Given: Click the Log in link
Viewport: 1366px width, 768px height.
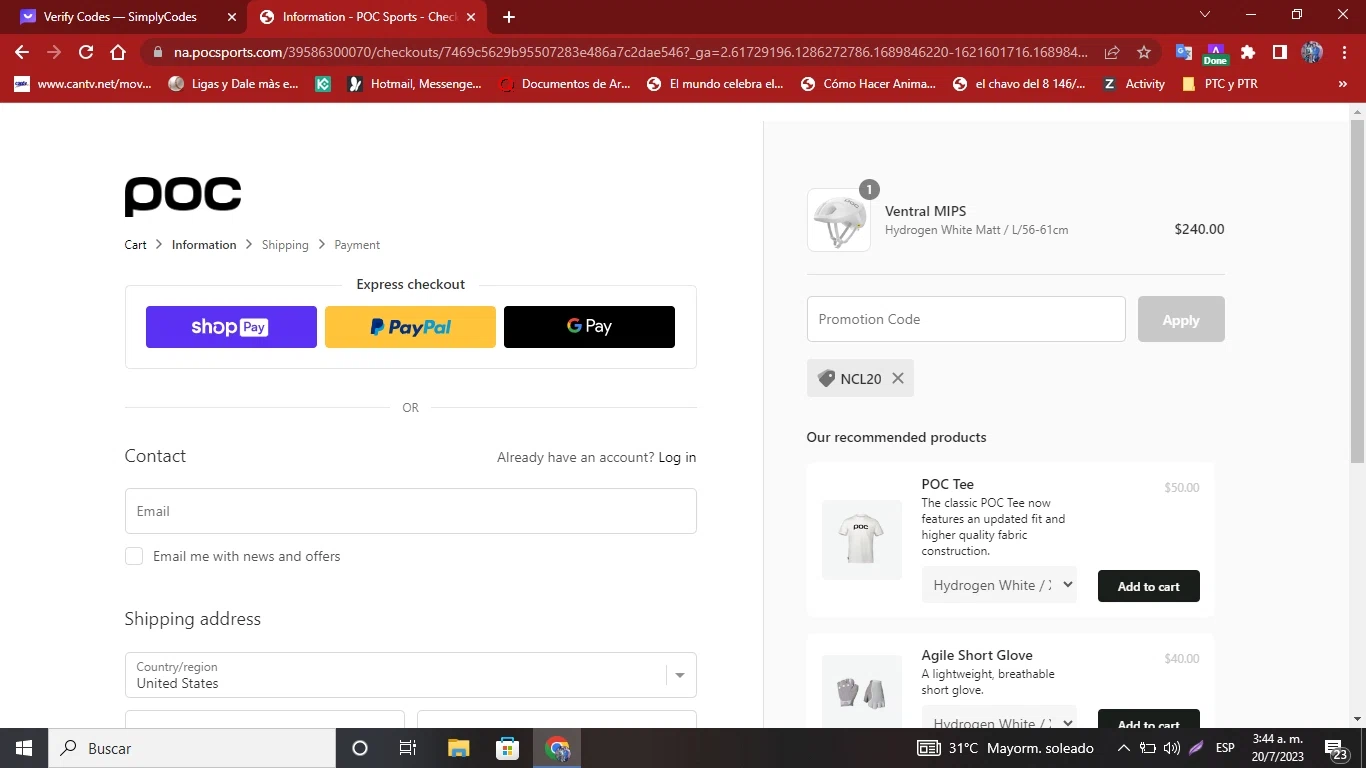Looking at the screenshot, I should tap(677, 458).
